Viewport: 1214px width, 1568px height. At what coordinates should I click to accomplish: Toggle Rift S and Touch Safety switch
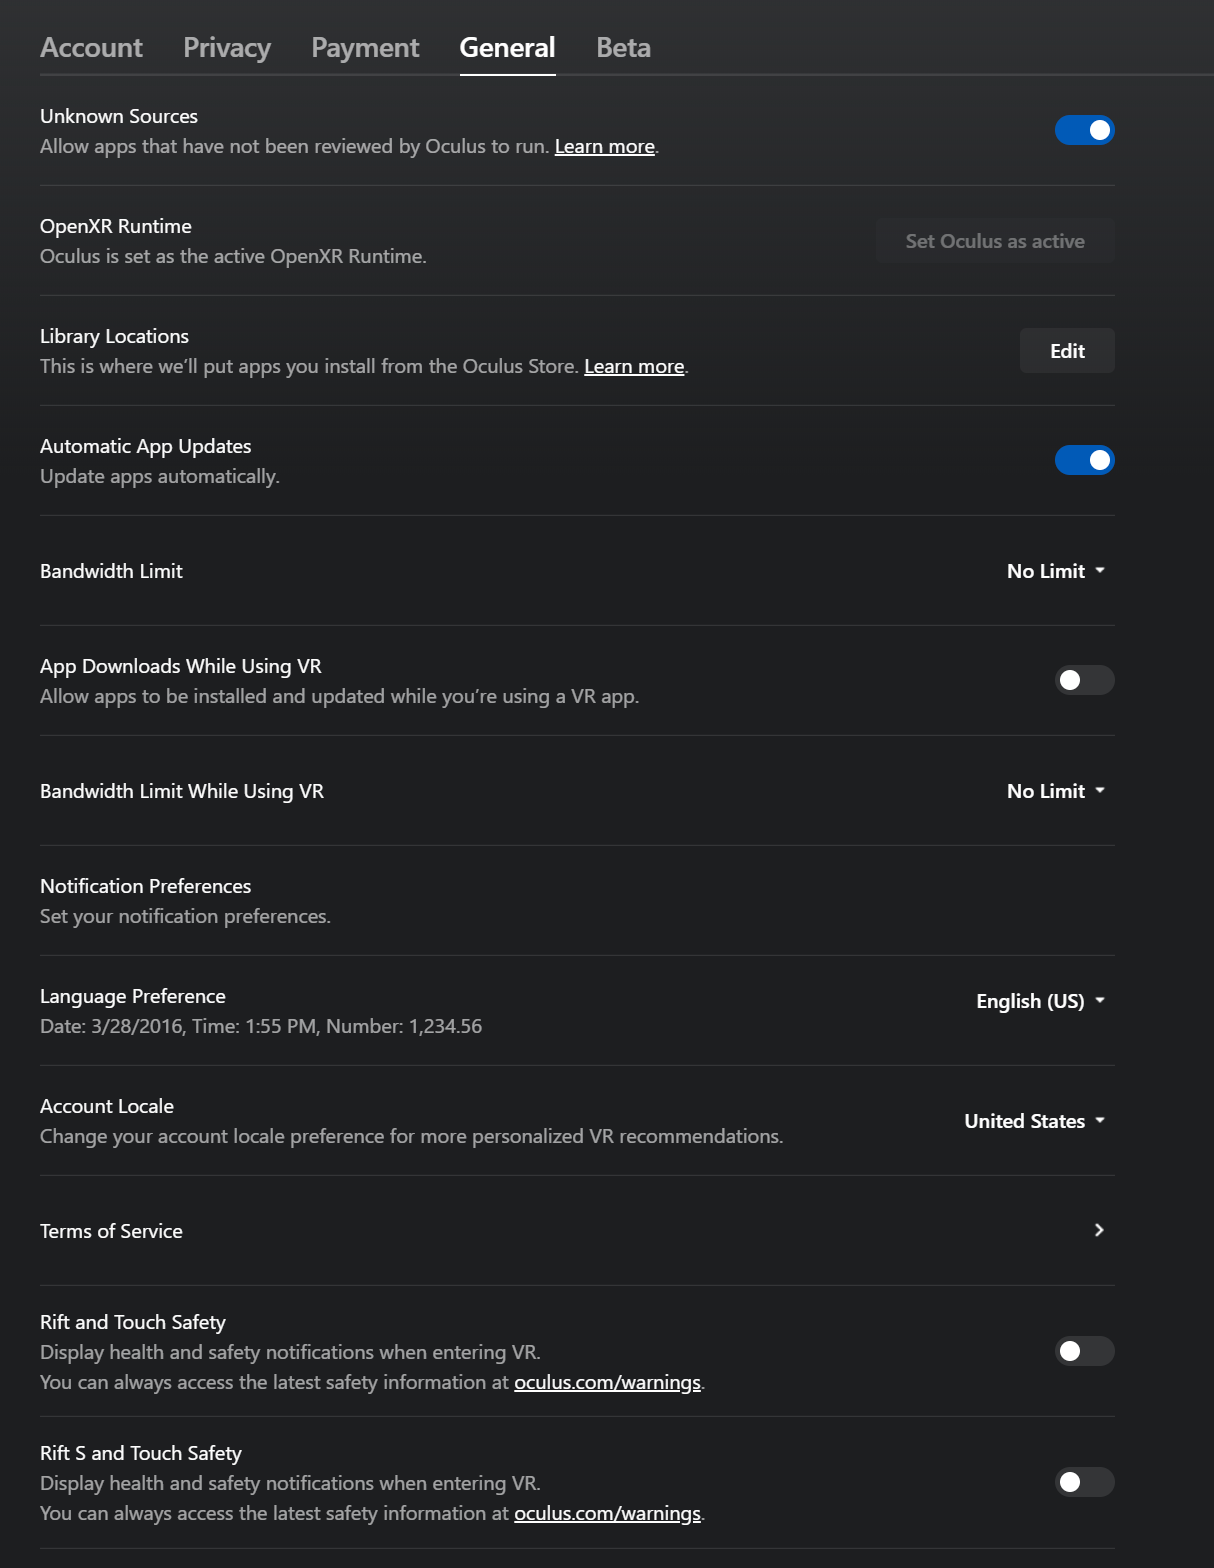coord(1085,1482)
